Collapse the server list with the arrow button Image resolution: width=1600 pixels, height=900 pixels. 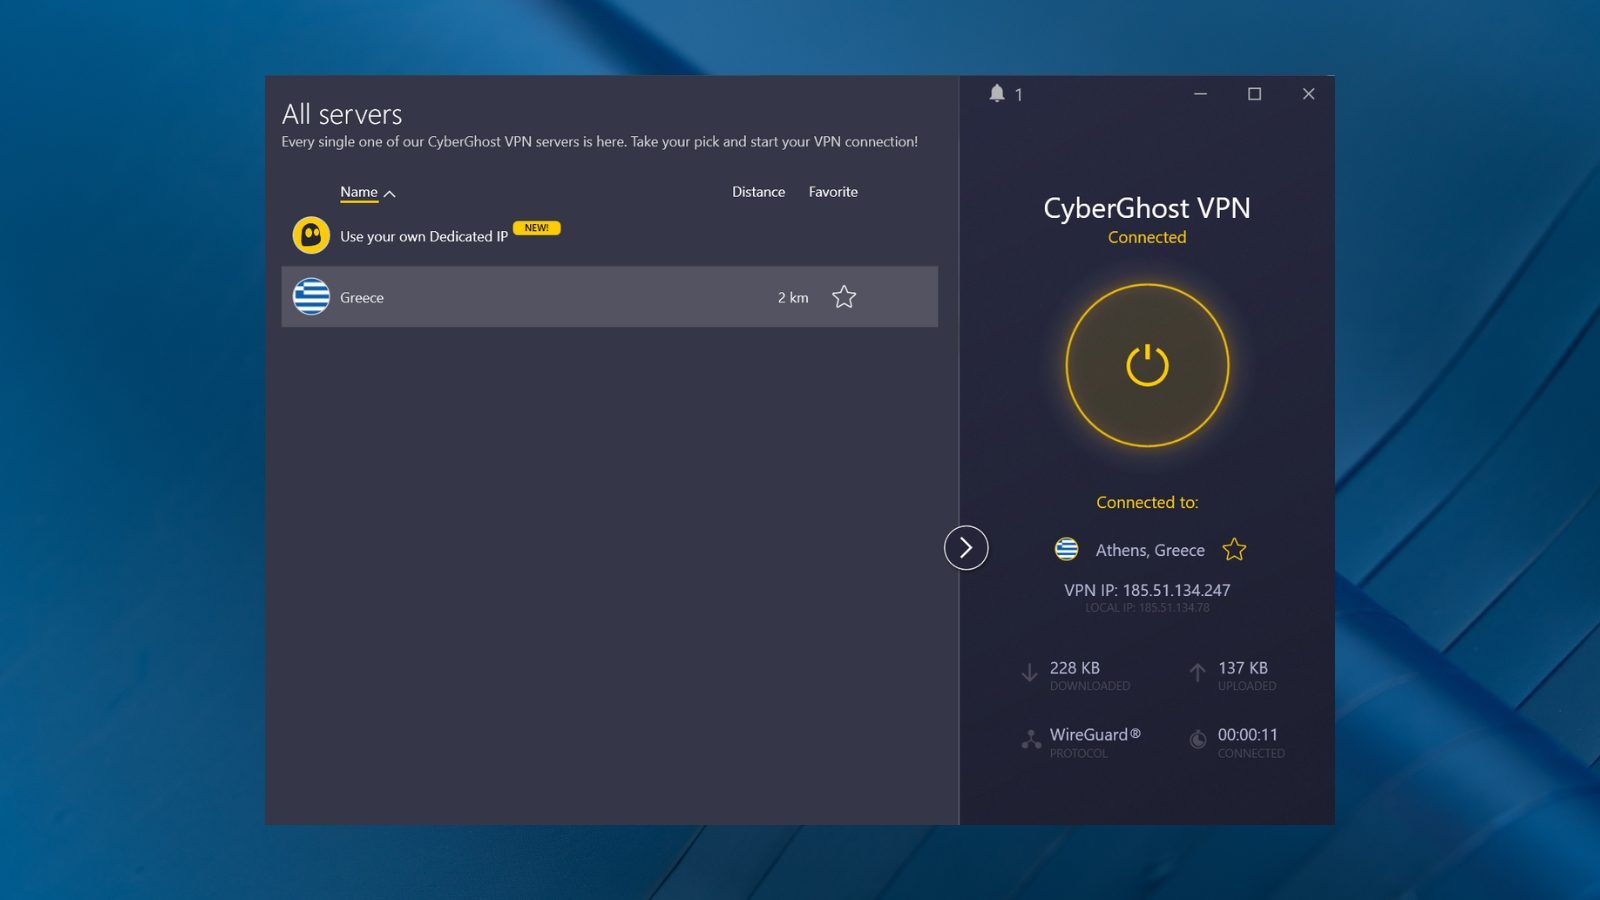click(x=966, y=547)
